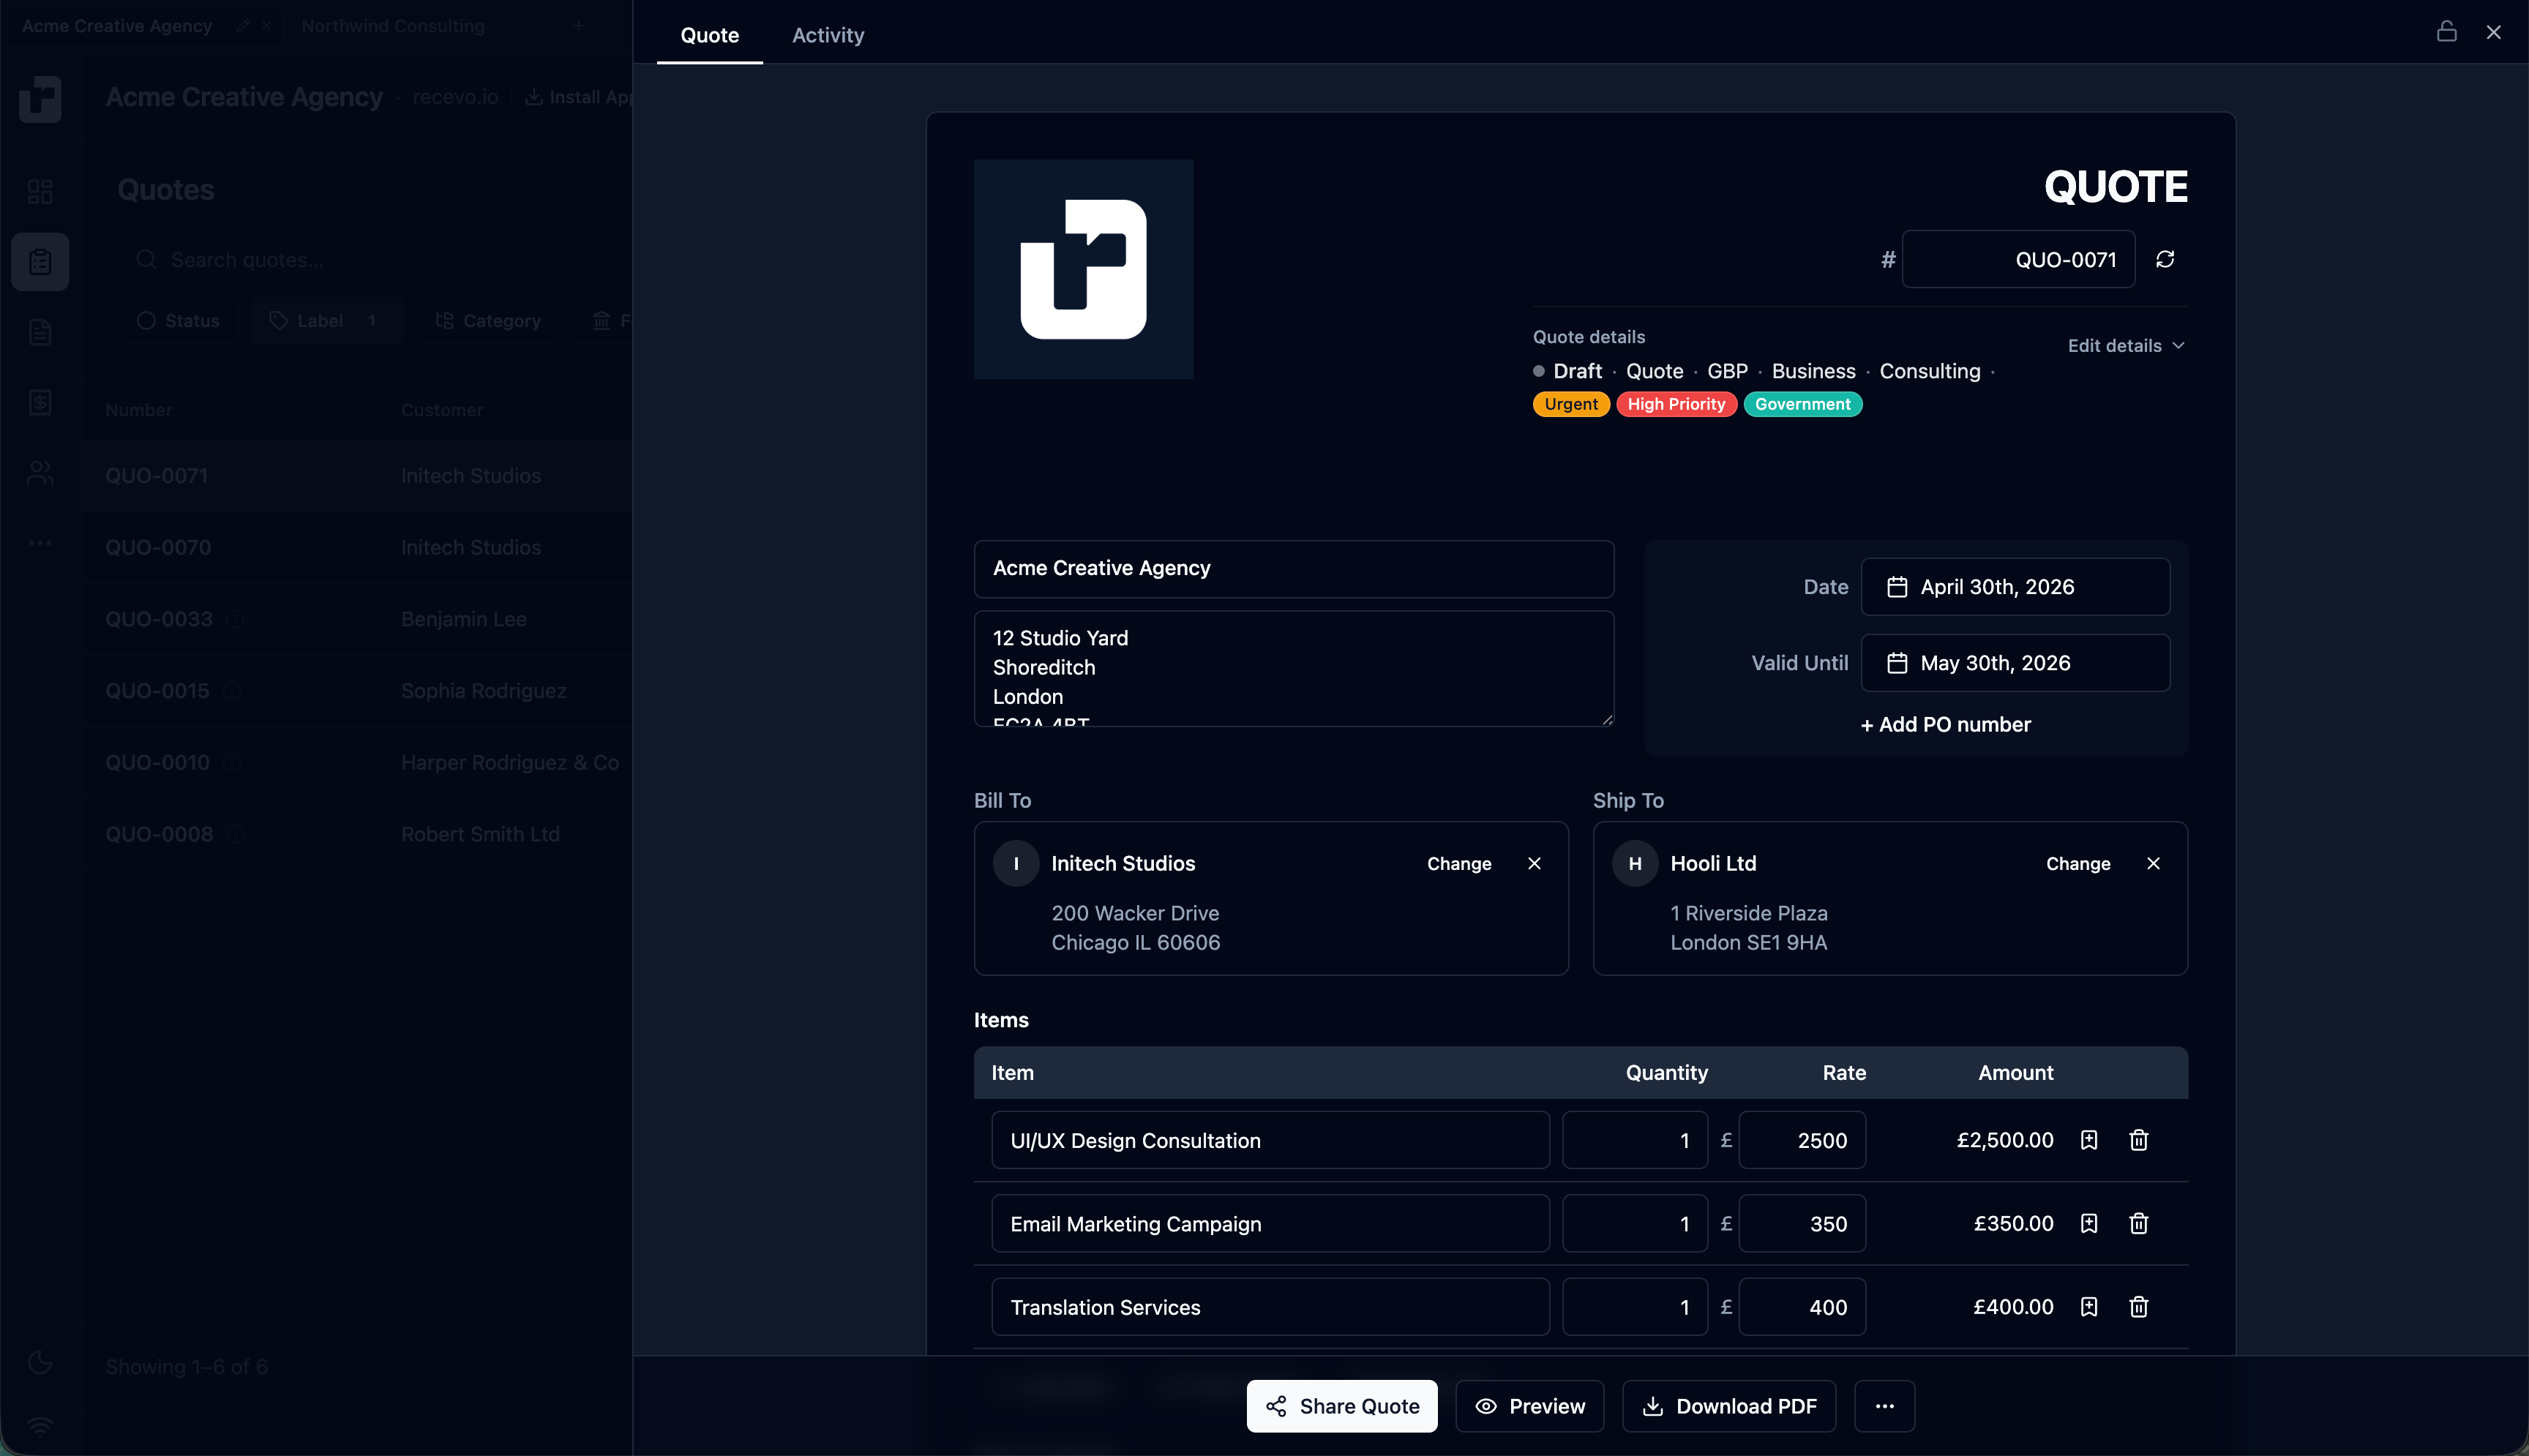Expand the Edit details dropdown
Image resolution: width=2529 pixels, height=1456 pixels.
(2126, 345)
